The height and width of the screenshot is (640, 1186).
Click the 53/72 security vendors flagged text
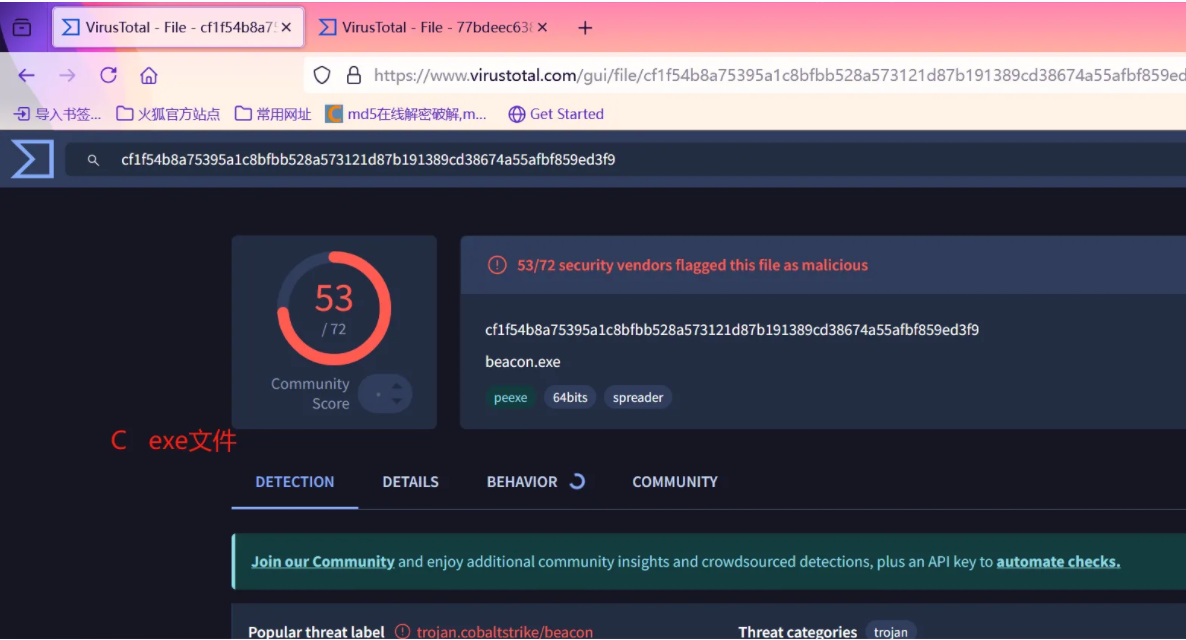[x=692, y=265]
